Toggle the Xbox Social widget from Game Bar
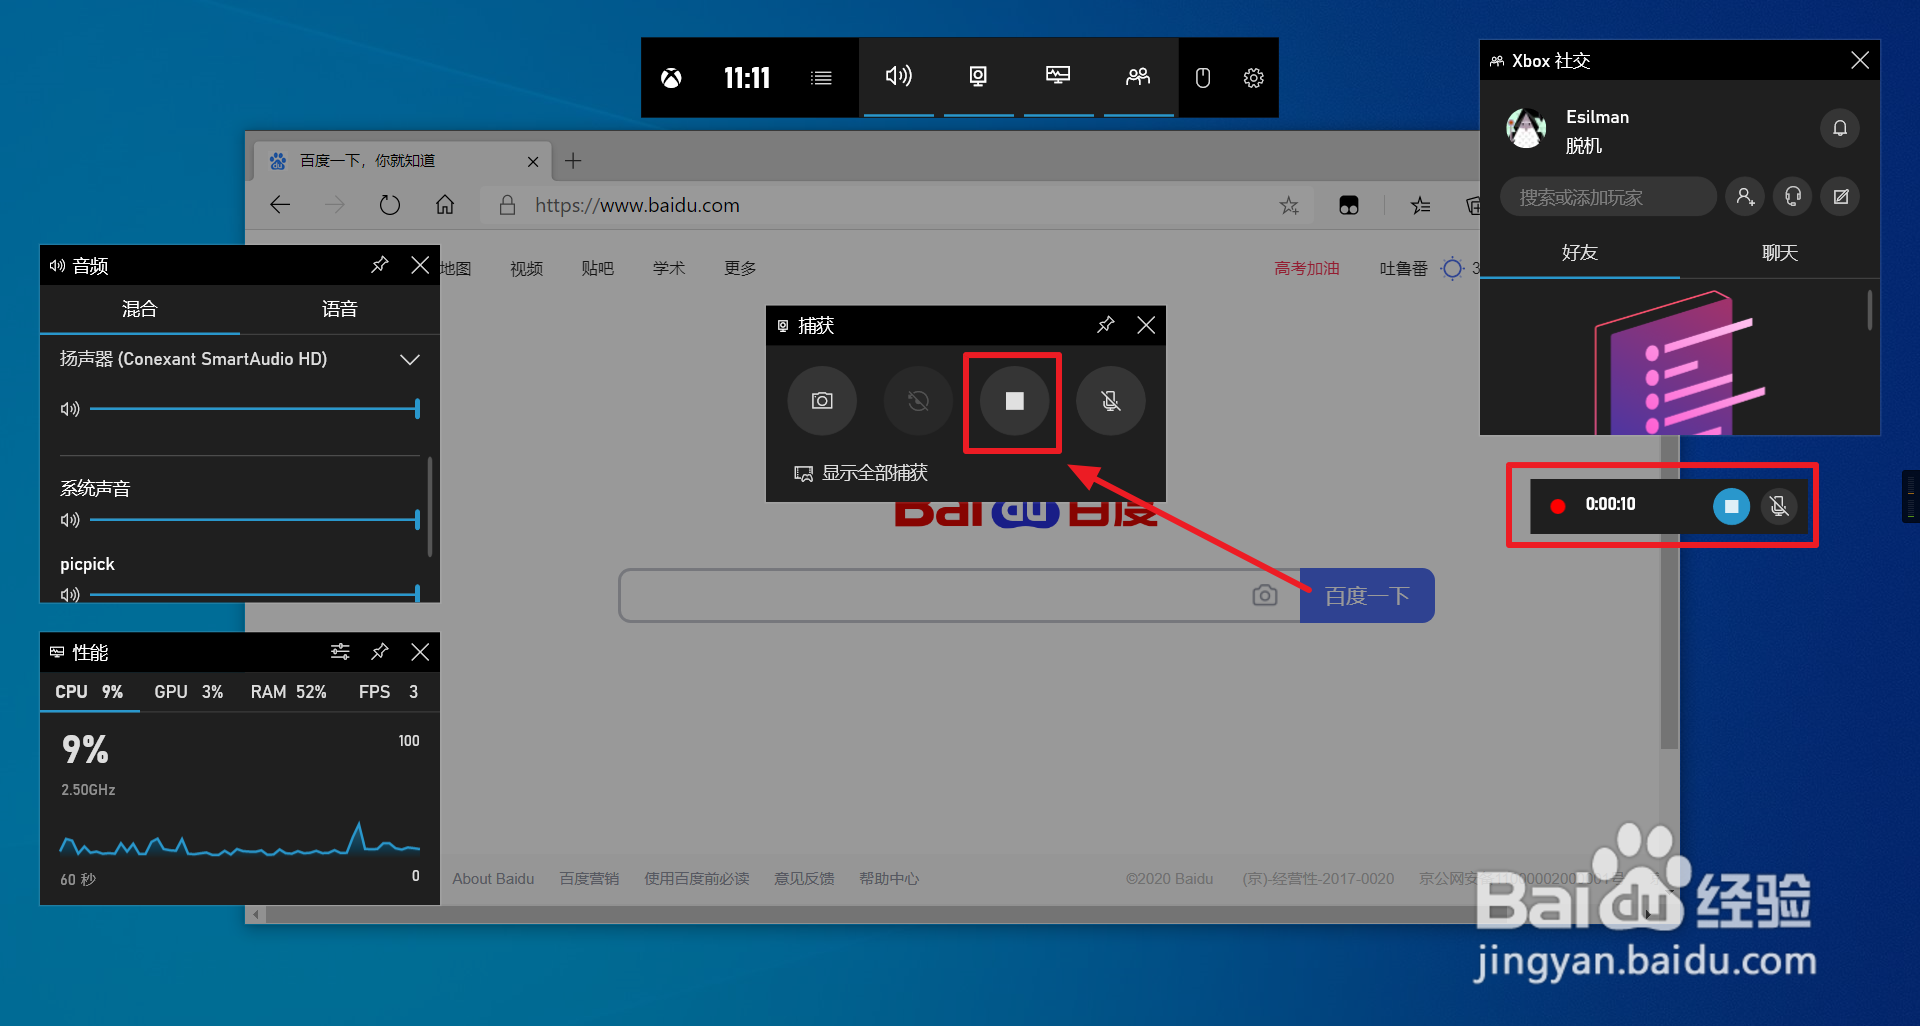The width and height of the screenshot is (1920, 1026). [1138, 76]
